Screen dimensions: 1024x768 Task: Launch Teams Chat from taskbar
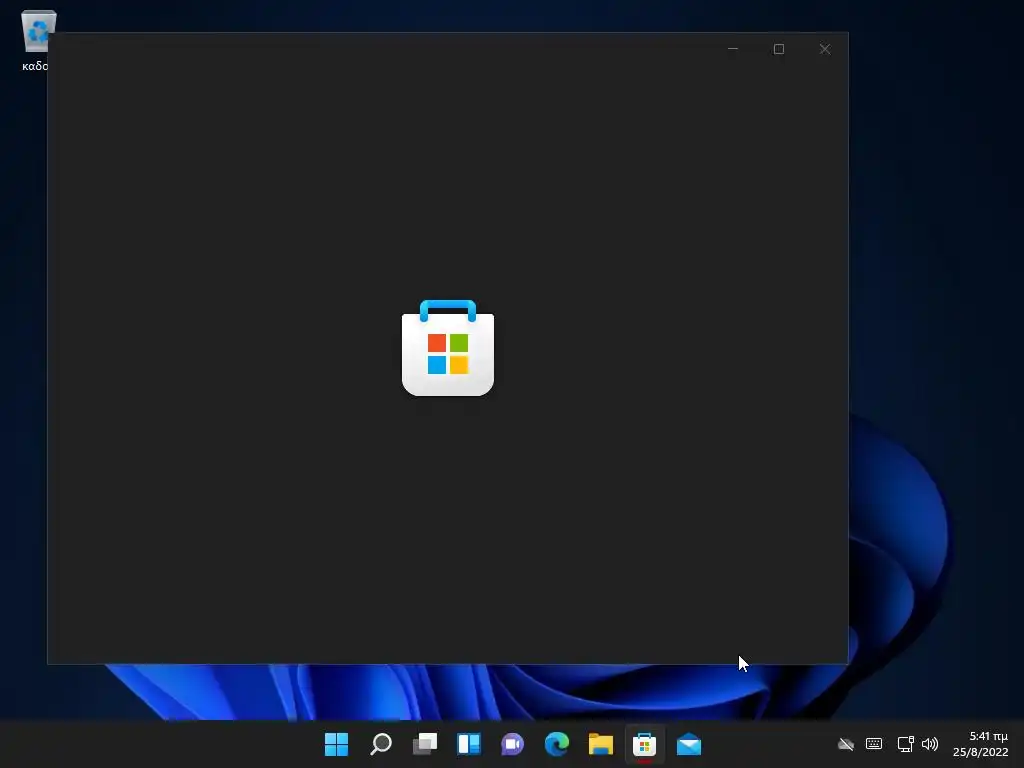513,744
